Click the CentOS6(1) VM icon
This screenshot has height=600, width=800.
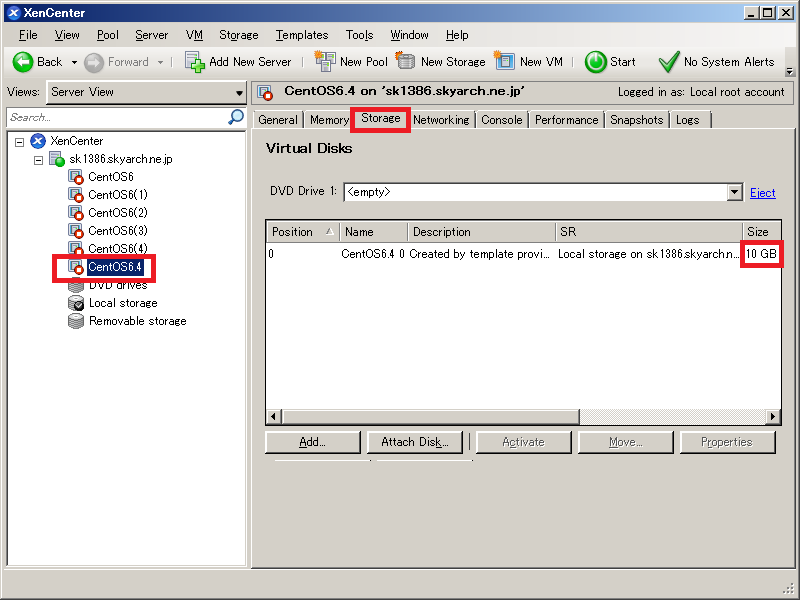[x=76, y=195]
